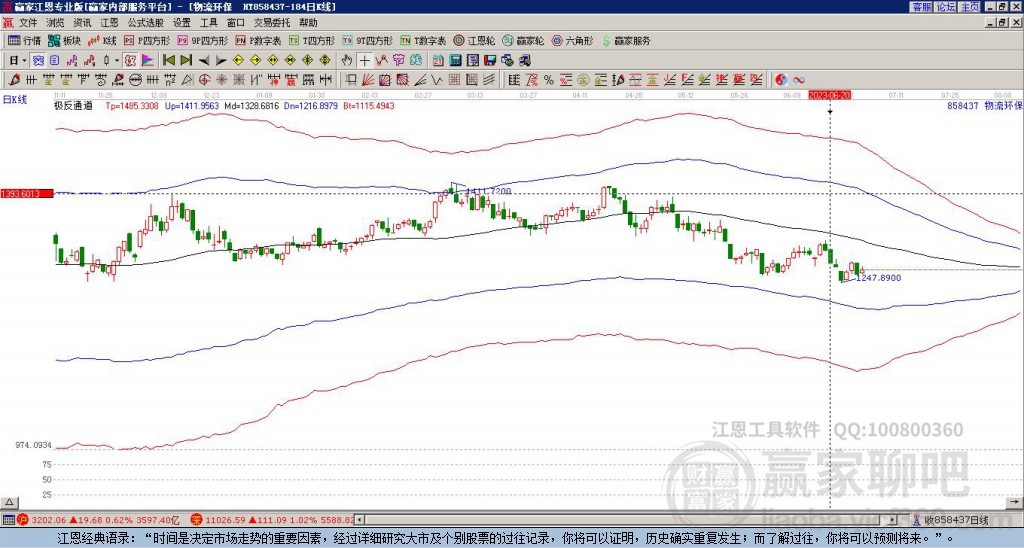1024x548 pixels.
Task: Click the red target circle icon
Action: click(204, 80)
